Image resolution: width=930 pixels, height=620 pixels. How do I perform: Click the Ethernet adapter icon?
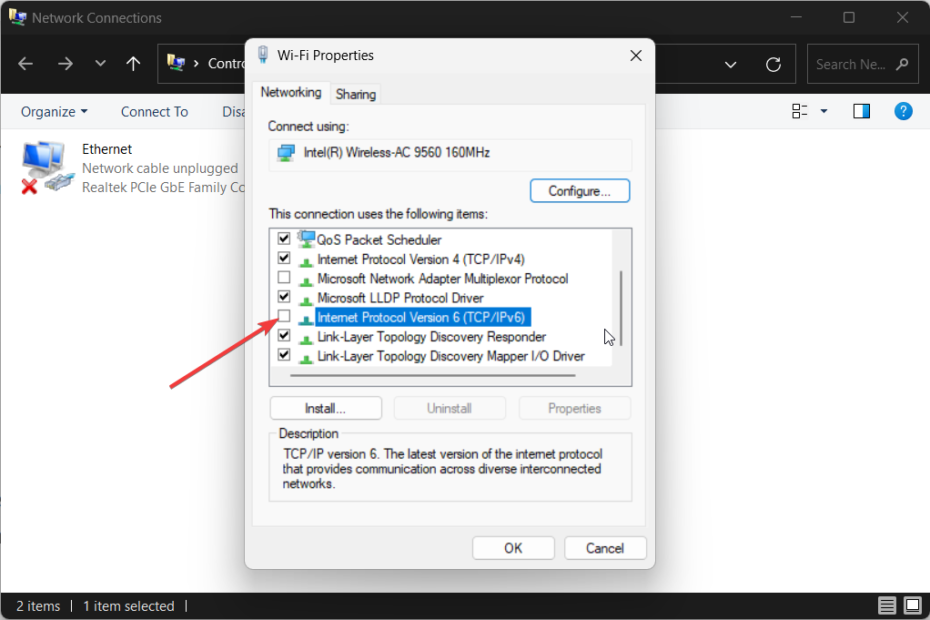click(44, 163)
